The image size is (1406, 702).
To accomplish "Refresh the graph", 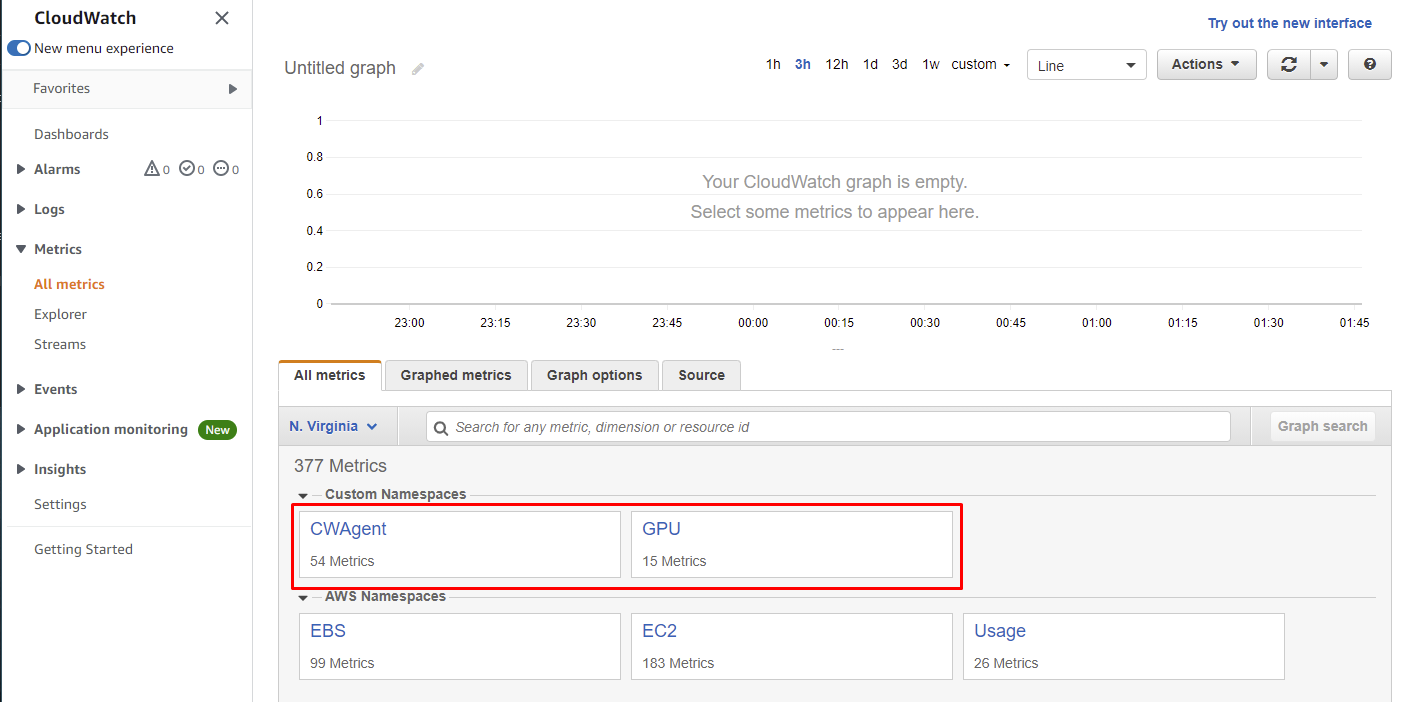I will (1289, 64).
